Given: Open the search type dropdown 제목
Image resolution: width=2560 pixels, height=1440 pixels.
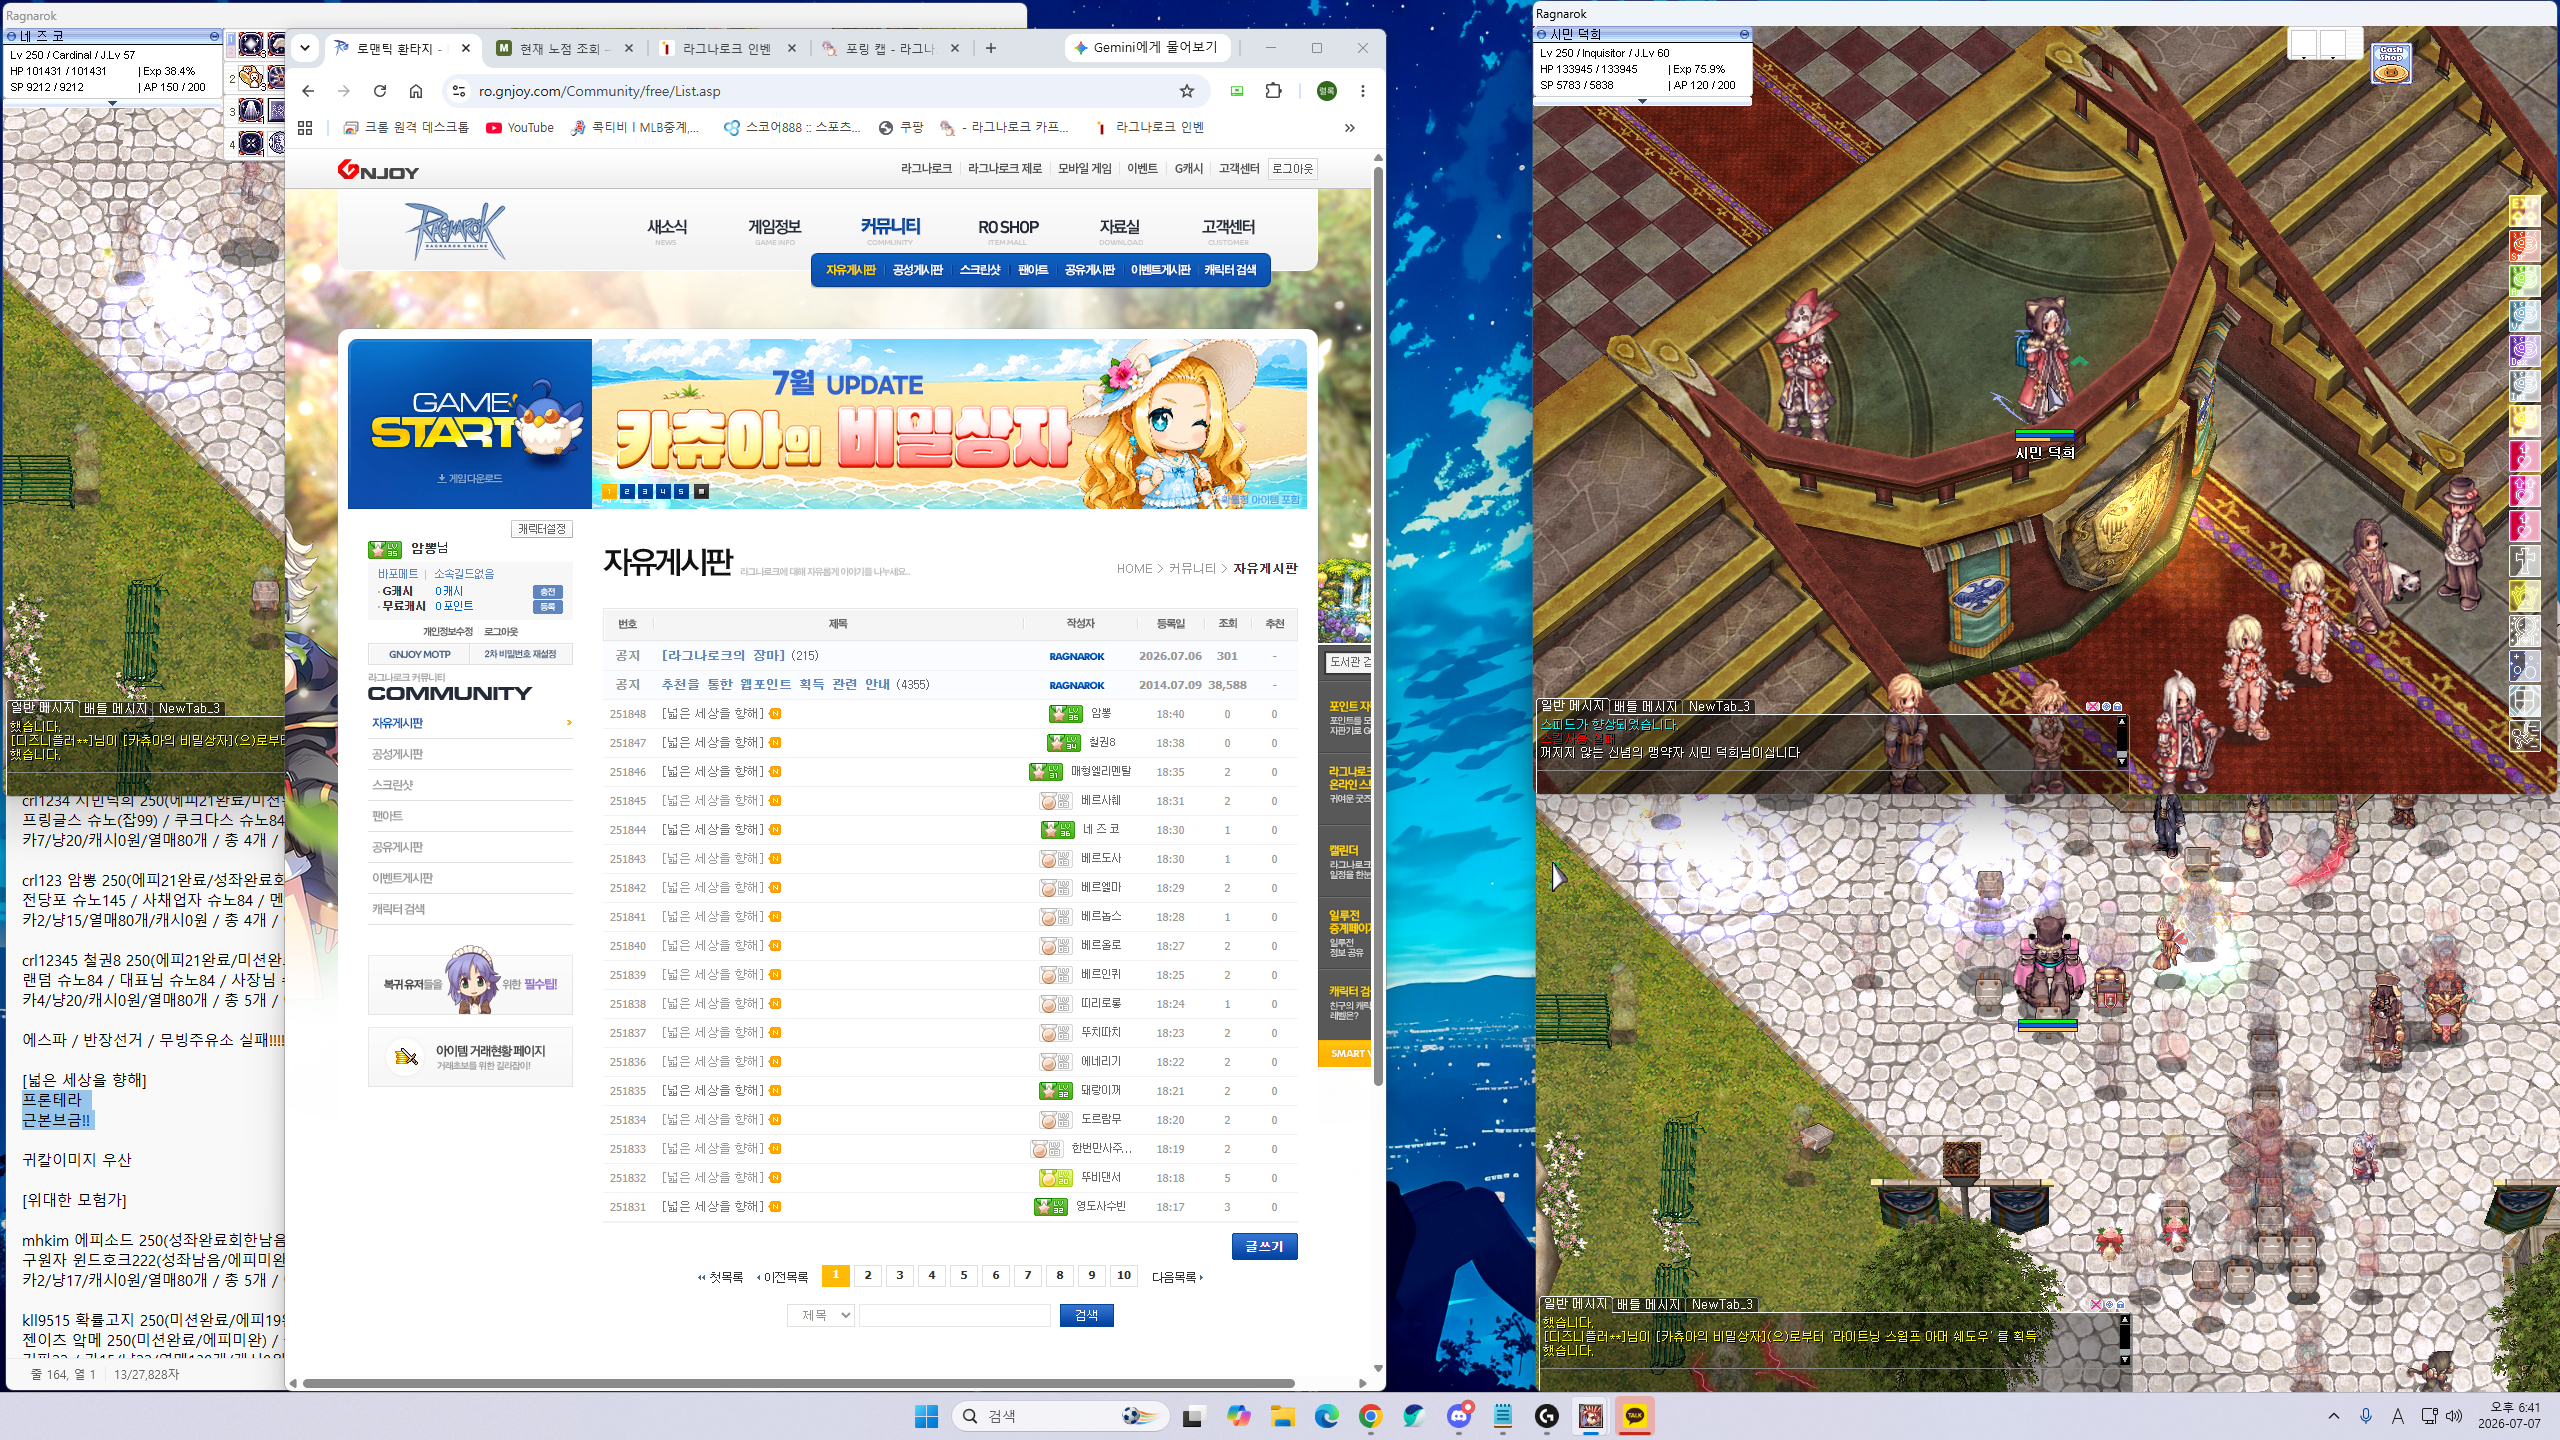Looking at the screenshot, I should click(821, 1315).
